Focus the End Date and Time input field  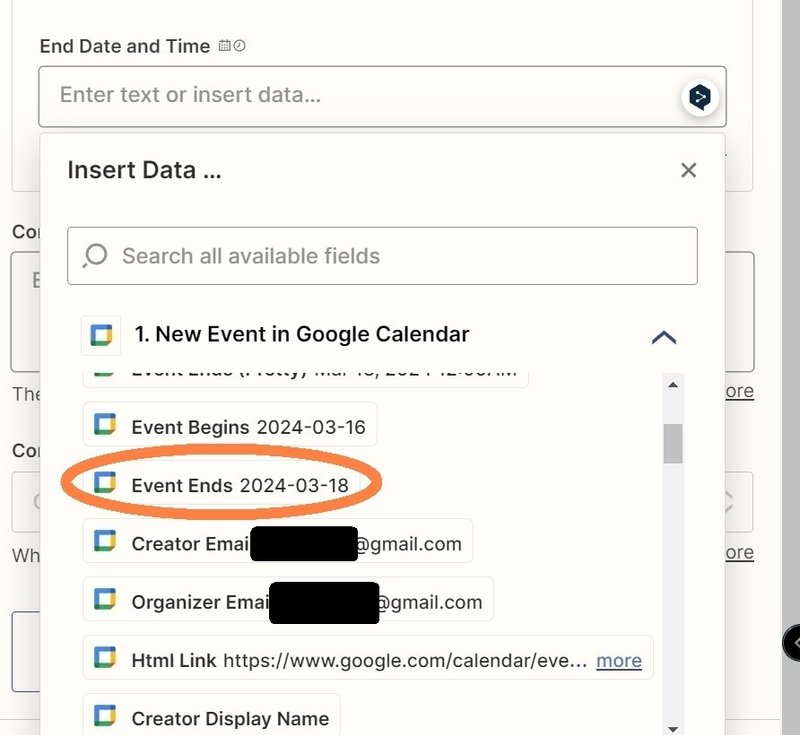point(382,96)
